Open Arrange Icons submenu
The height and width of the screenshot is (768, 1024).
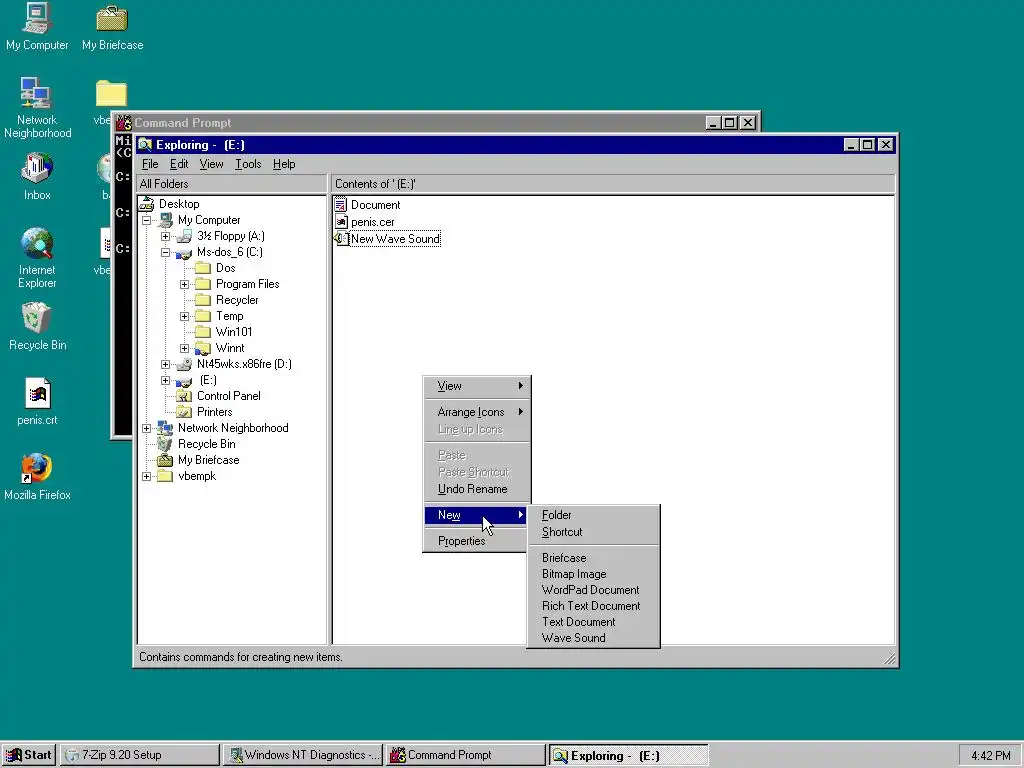point(476,412)
